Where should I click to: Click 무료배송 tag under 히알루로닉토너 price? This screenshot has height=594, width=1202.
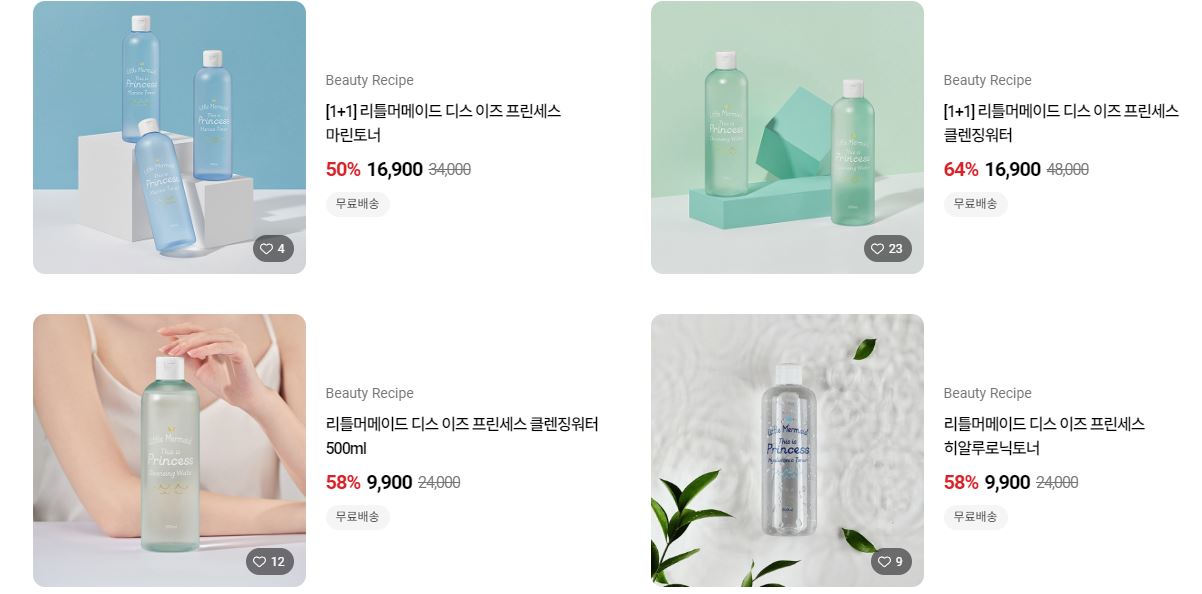(975, 517)
